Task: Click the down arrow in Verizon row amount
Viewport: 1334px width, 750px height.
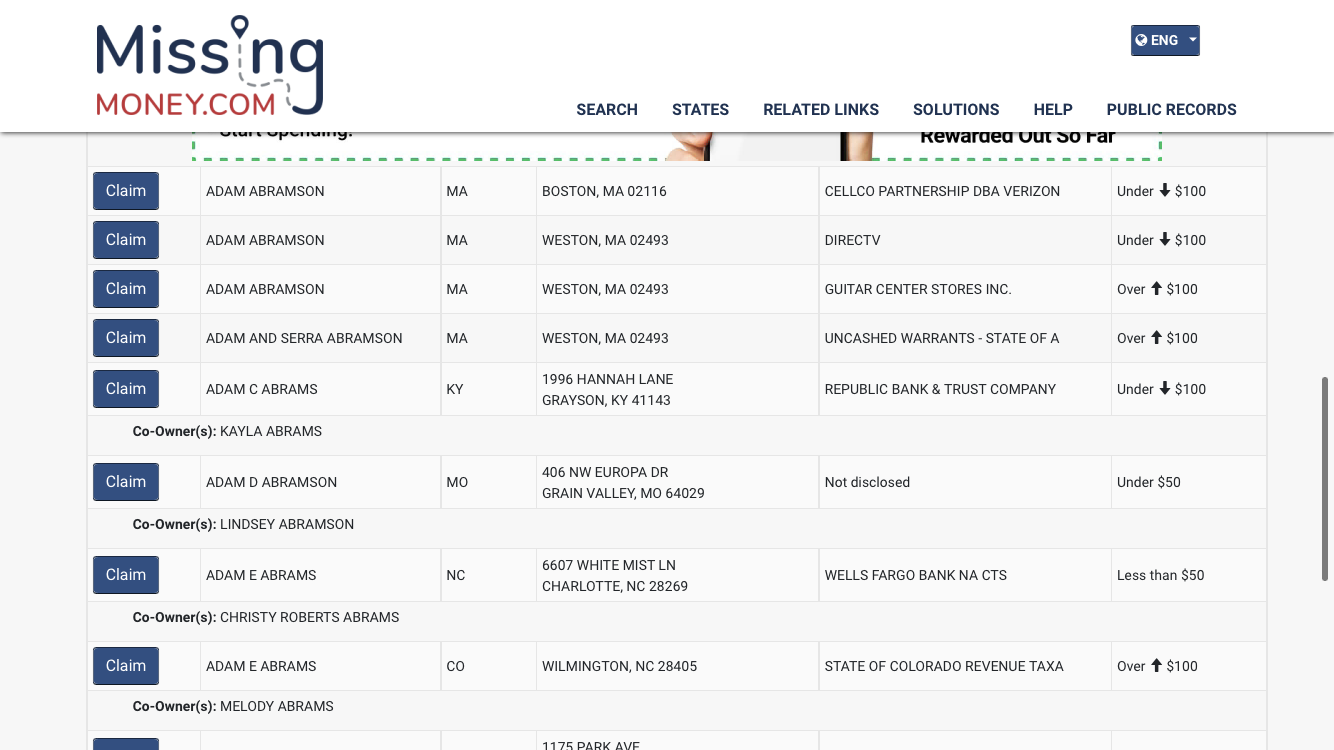Action: [x=1164, y=190]
